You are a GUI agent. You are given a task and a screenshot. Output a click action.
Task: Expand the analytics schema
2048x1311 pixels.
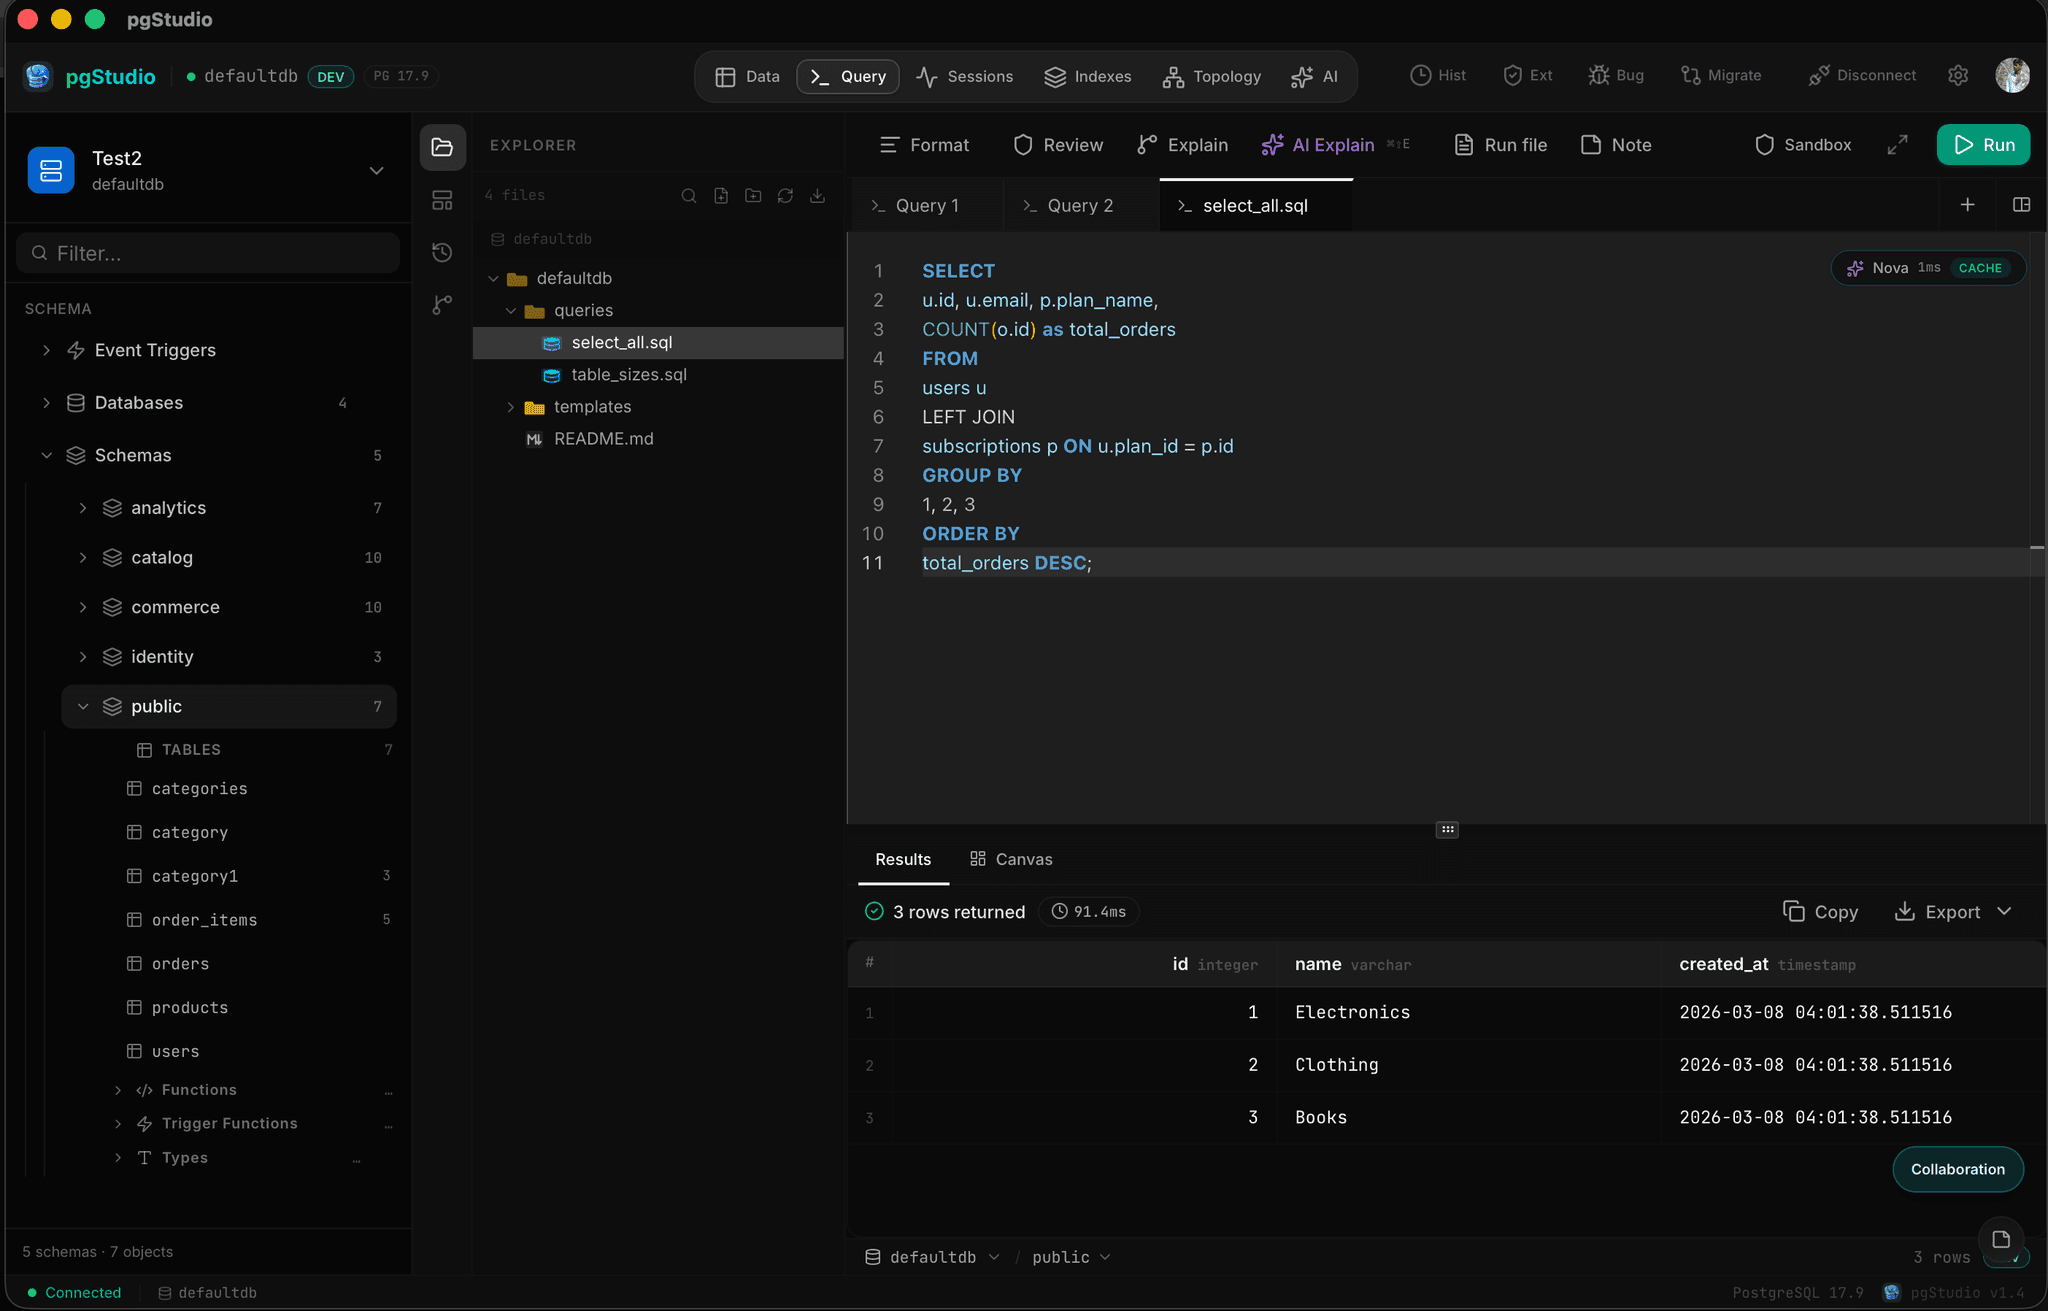83,508
